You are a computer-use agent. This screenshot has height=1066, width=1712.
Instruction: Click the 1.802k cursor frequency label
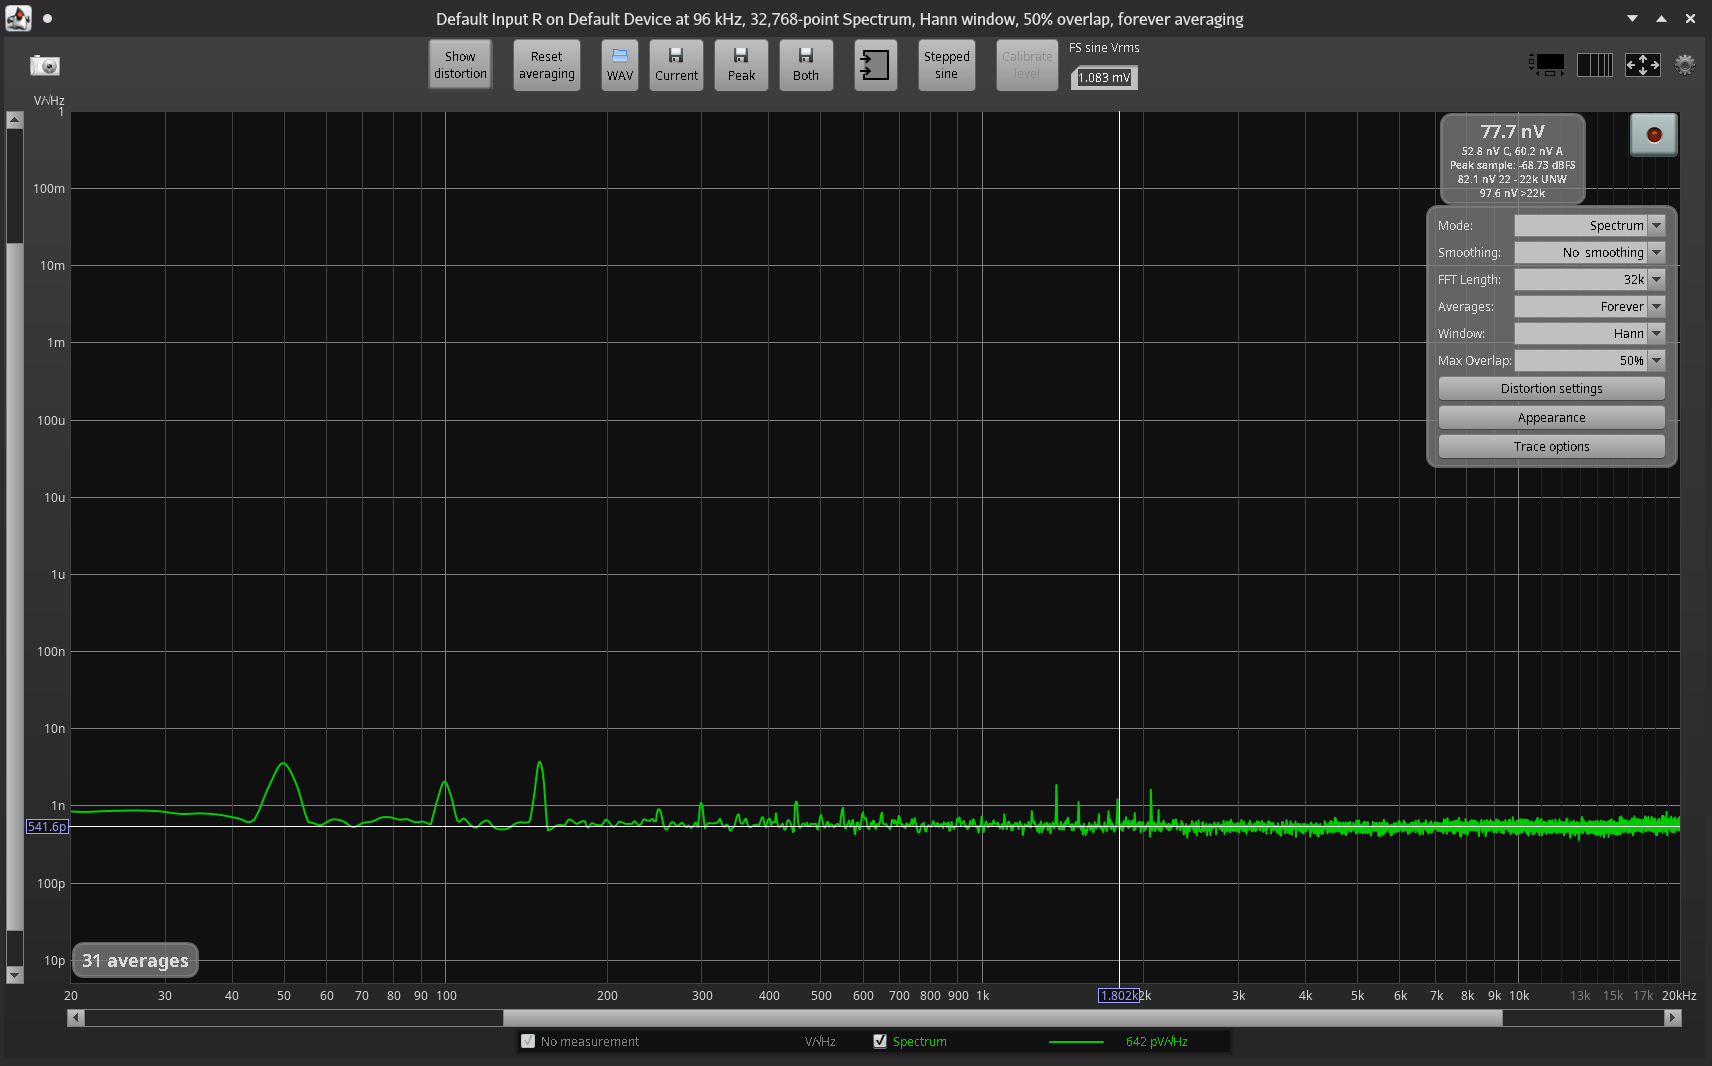click(1118, 995)
